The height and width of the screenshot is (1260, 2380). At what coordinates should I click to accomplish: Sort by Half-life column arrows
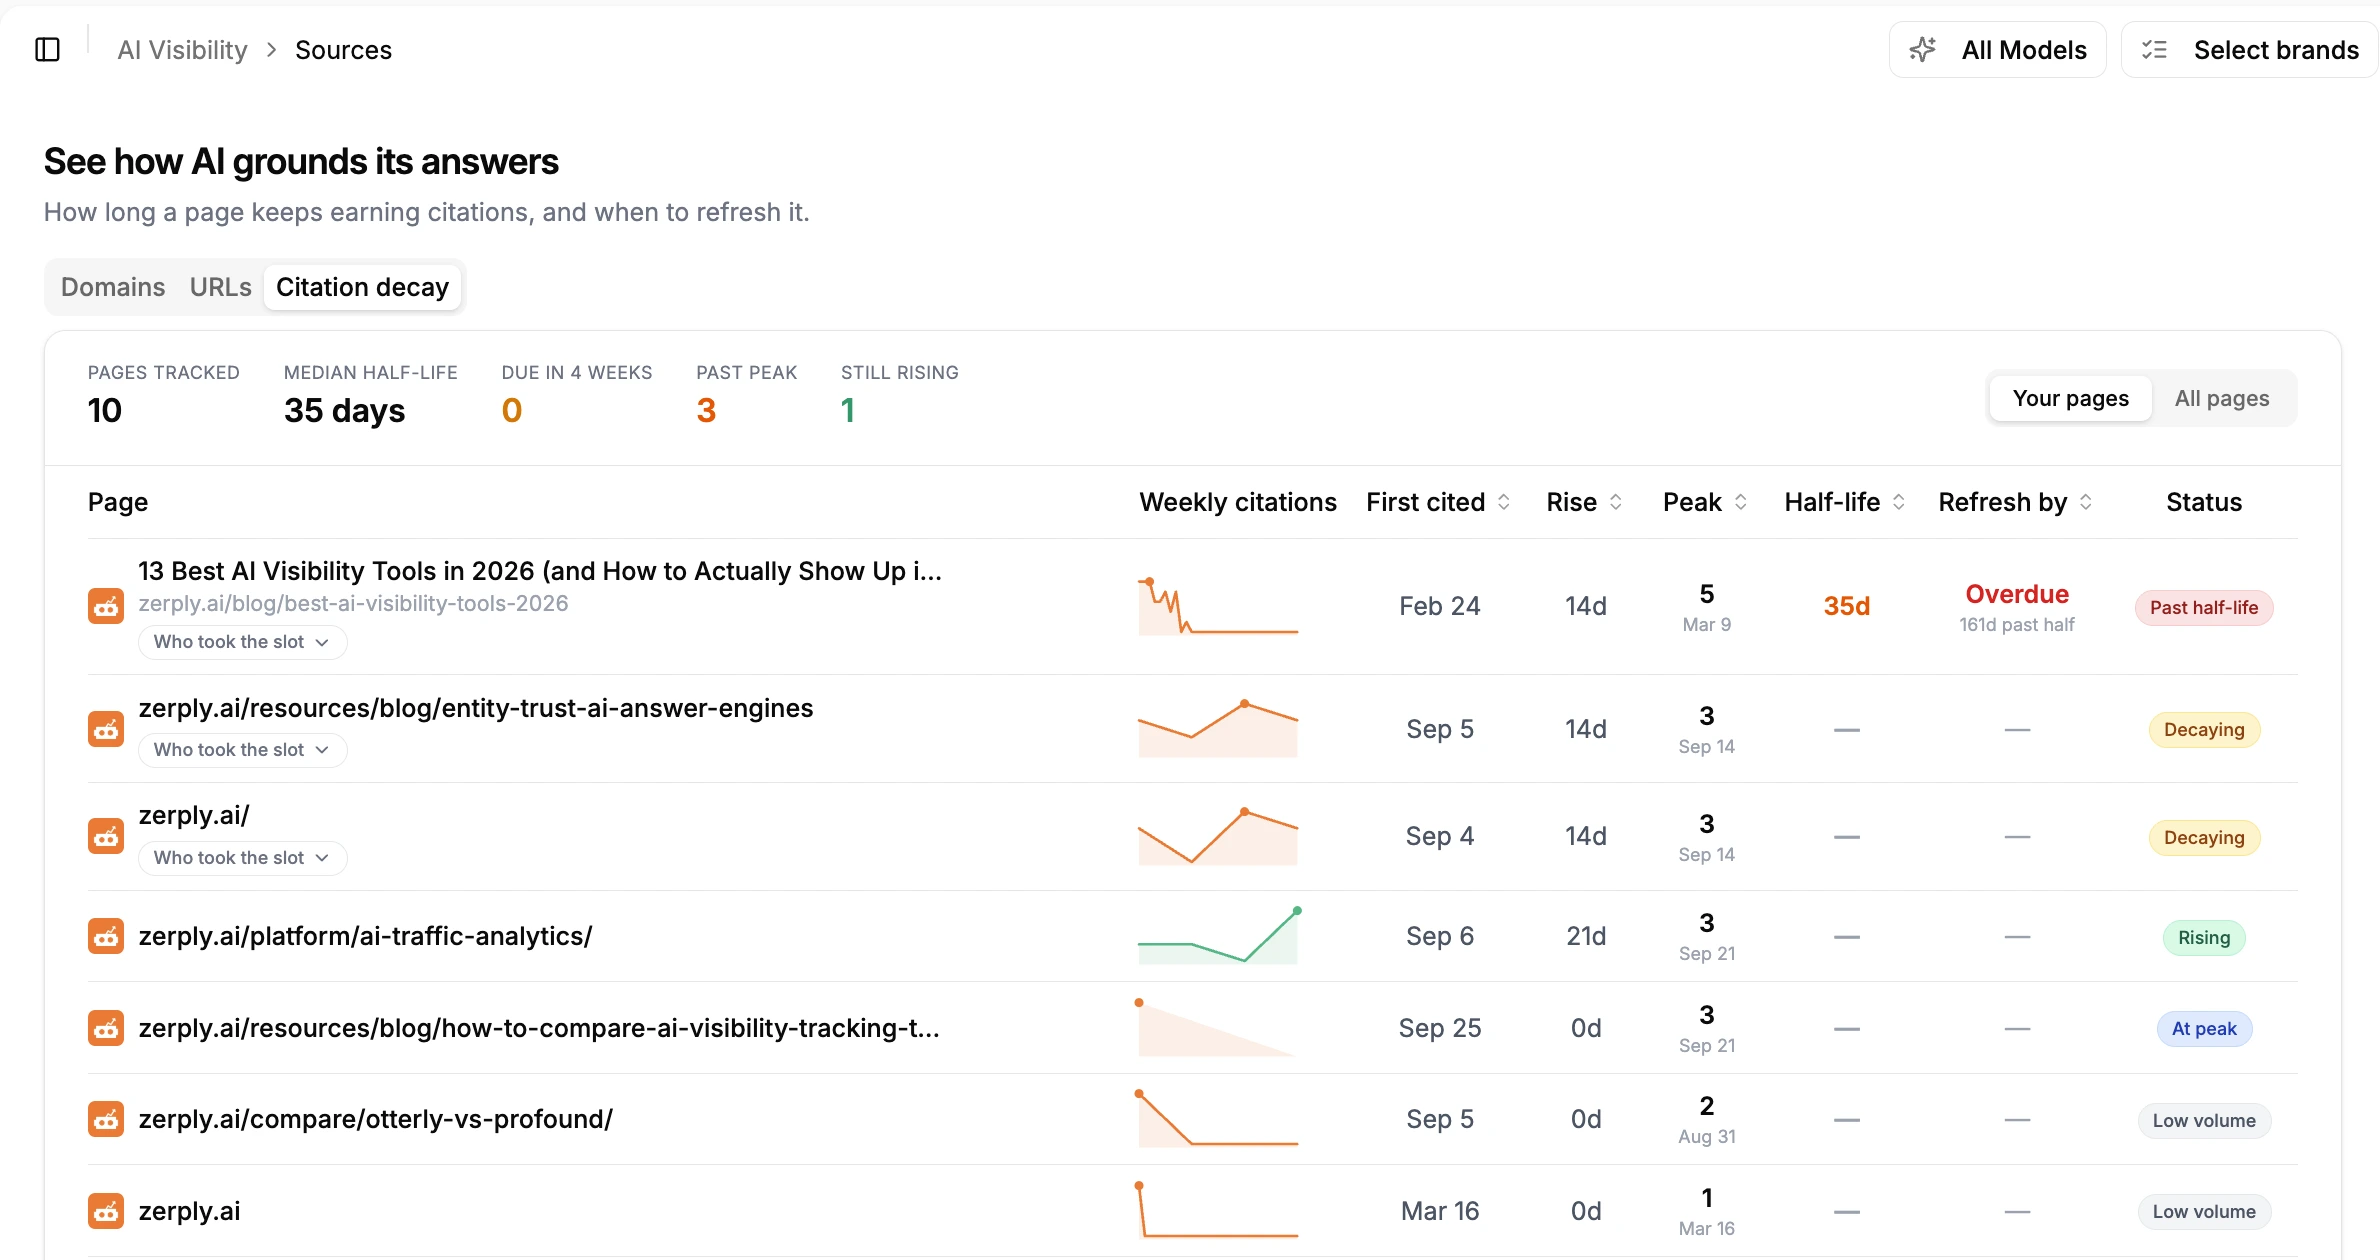tap(1898, 502)
